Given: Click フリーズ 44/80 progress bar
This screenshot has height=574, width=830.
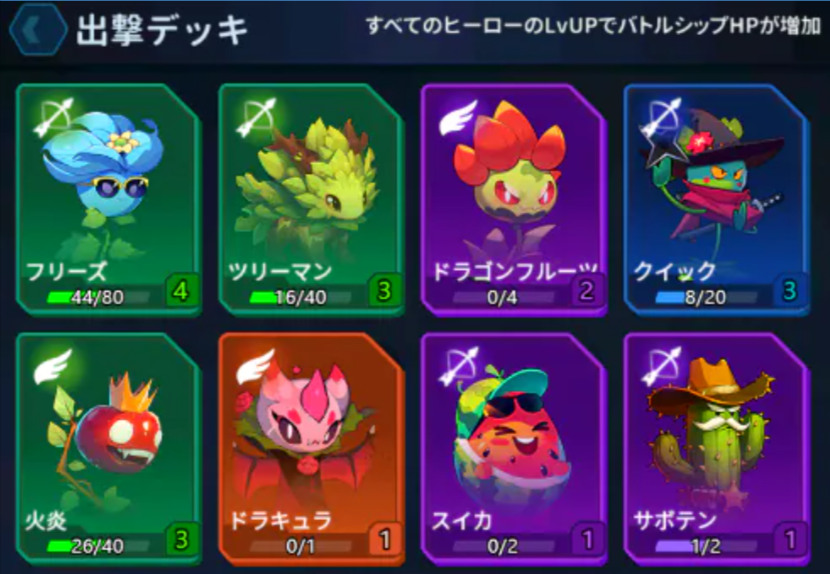Looking at the screenshot, I should (98, 298).
